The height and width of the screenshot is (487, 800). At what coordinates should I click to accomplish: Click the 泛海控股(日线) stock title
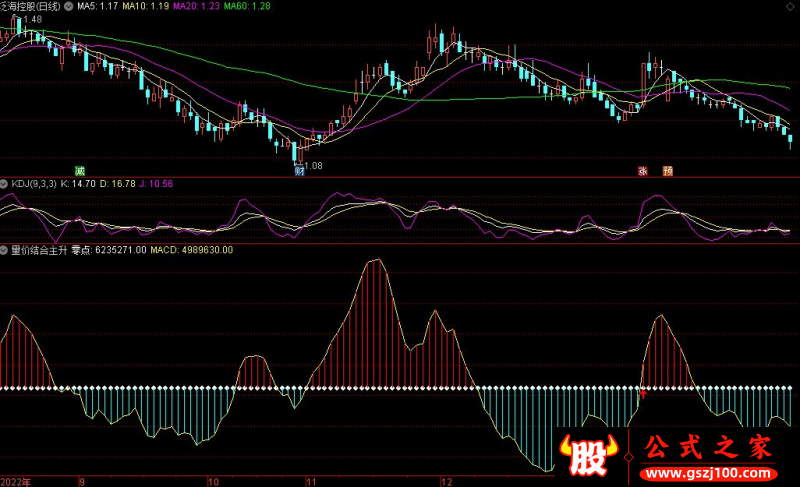28,6
